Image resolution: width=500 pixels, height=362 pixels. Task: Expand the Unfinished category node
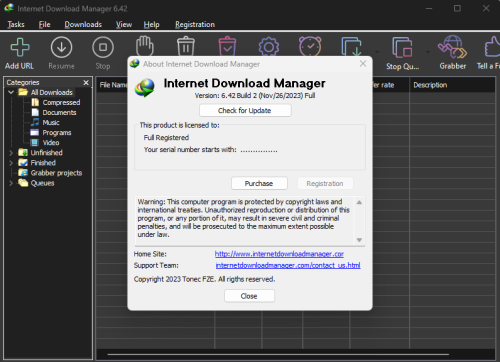tap(11, 153)
